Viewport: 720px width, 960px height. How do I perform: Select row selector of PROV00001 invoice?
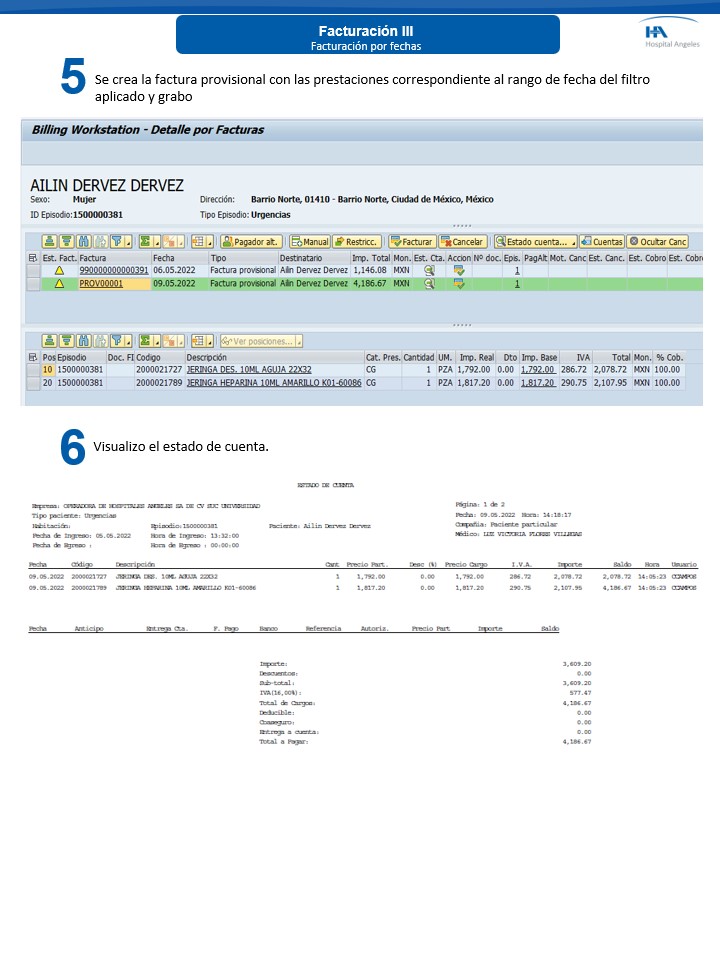33,284
